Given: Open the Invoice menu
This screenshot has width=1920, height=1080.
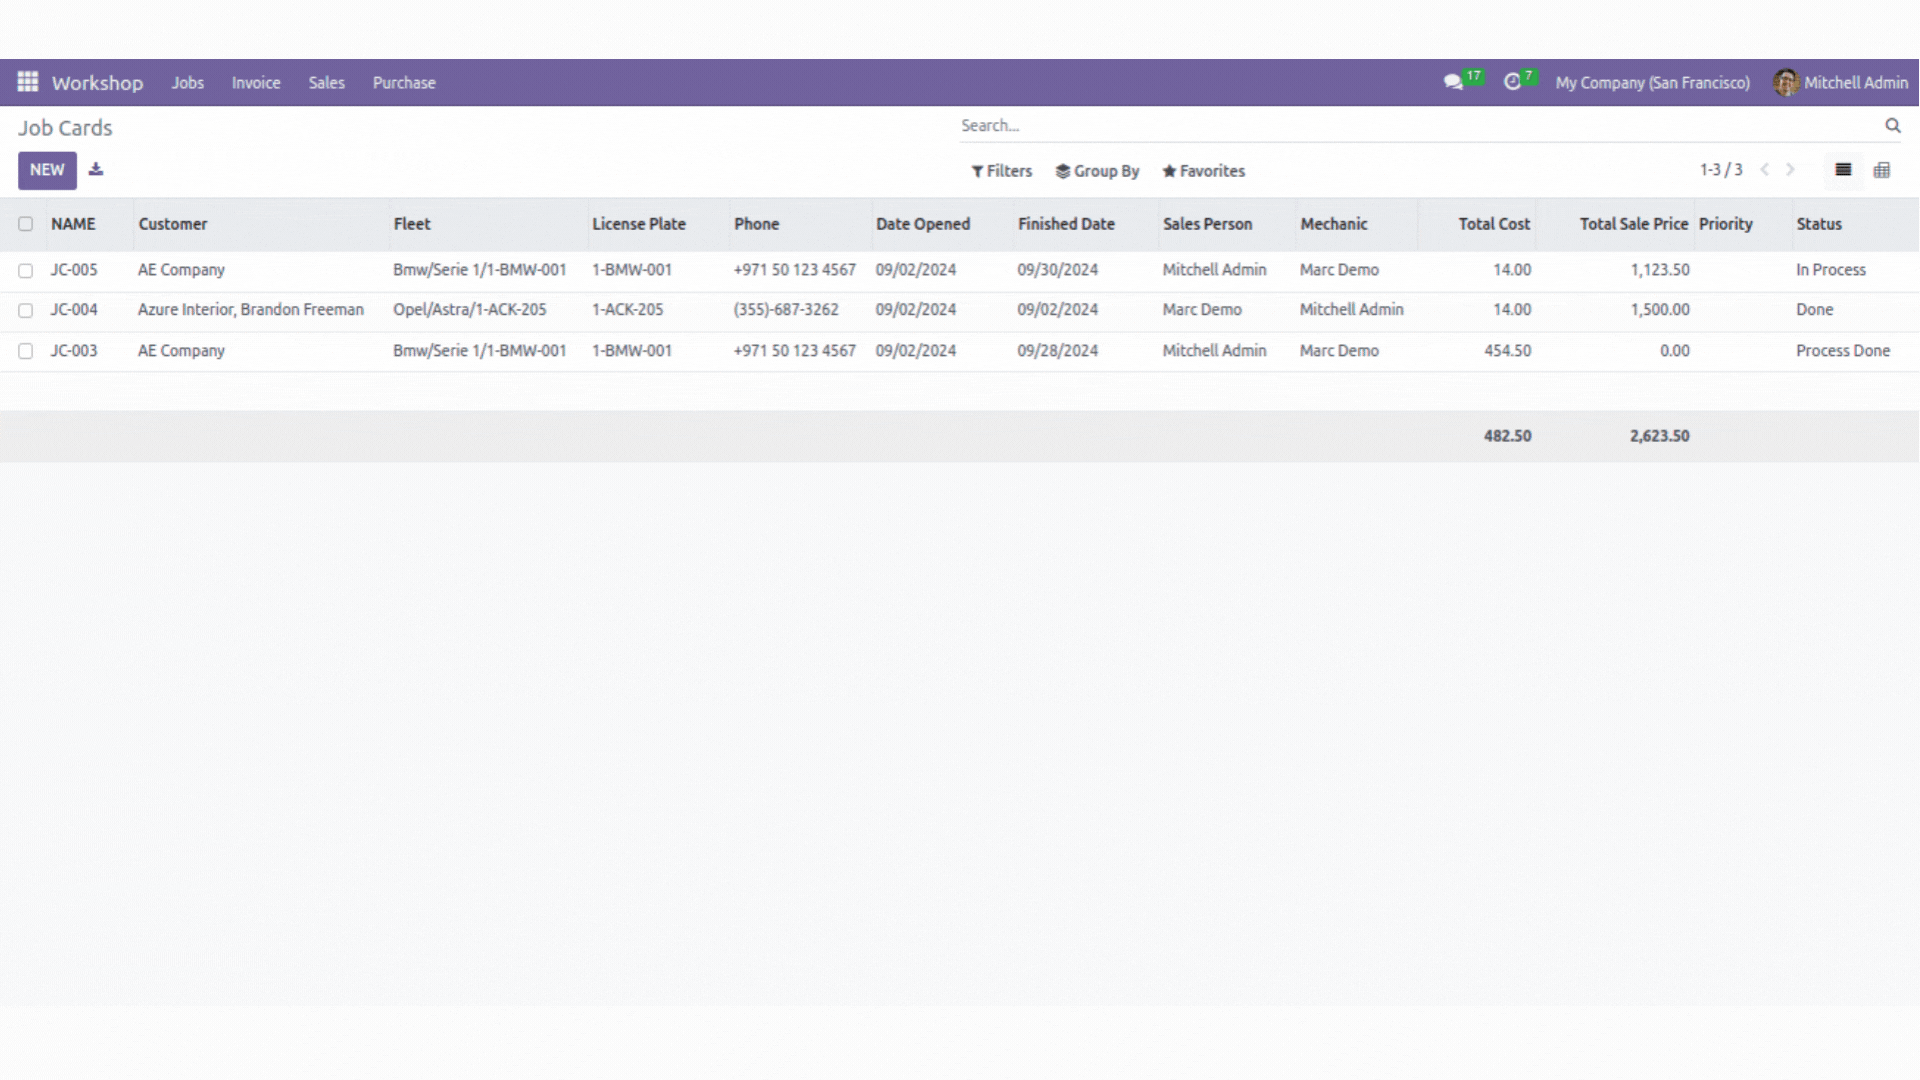Looking at the screenshot, I should tap(256, 83).
